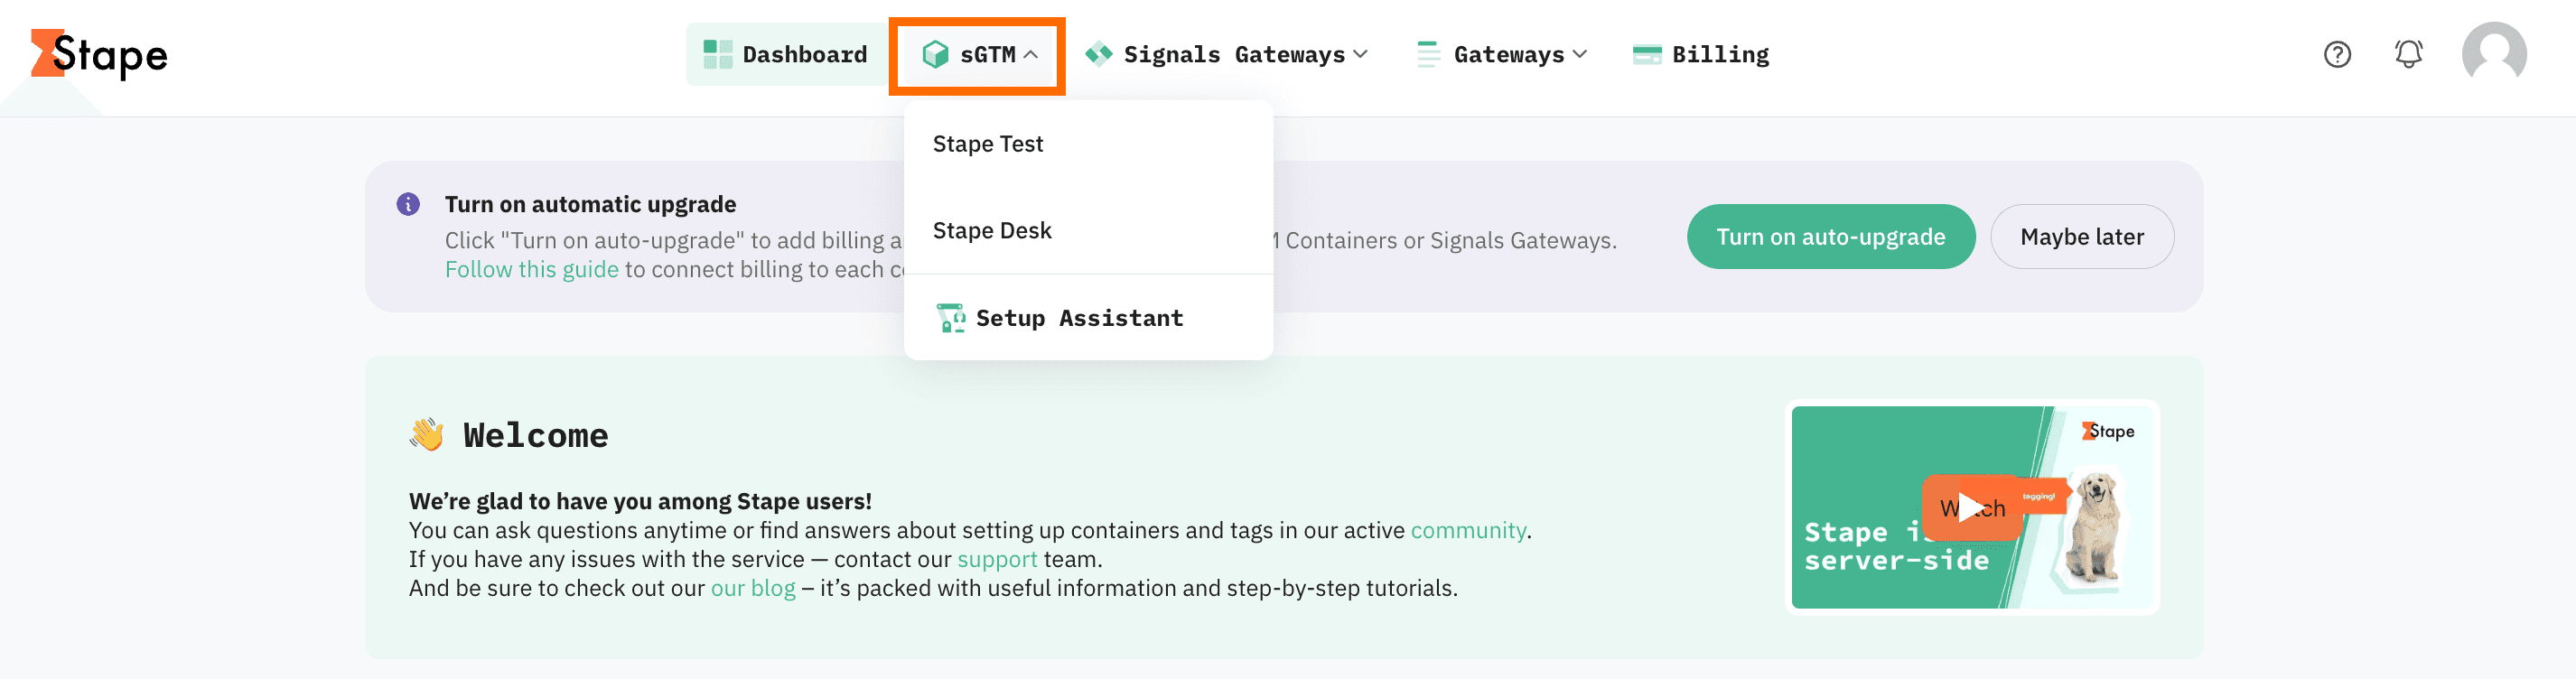Click the waving hand emoji
The width and height of the screenshot is (2576, 679).
(x=426, y=435)
